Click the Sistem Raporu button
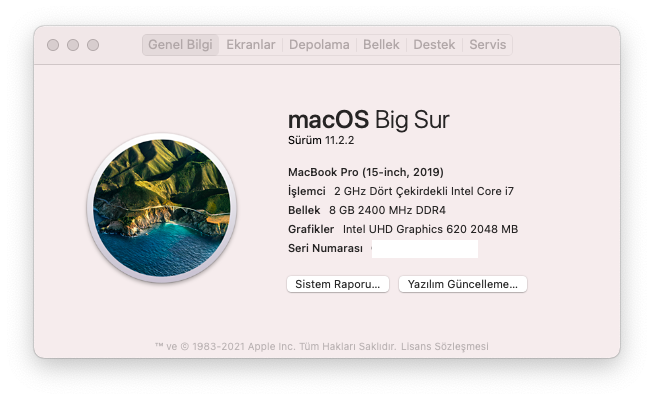Viewport: 654px width, 400px height. tap(338, 284)
